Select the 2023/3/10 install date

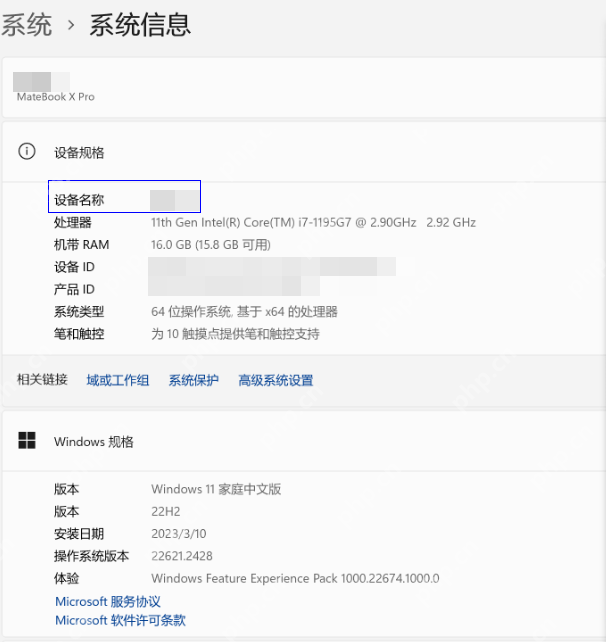(x=179, y=534)
